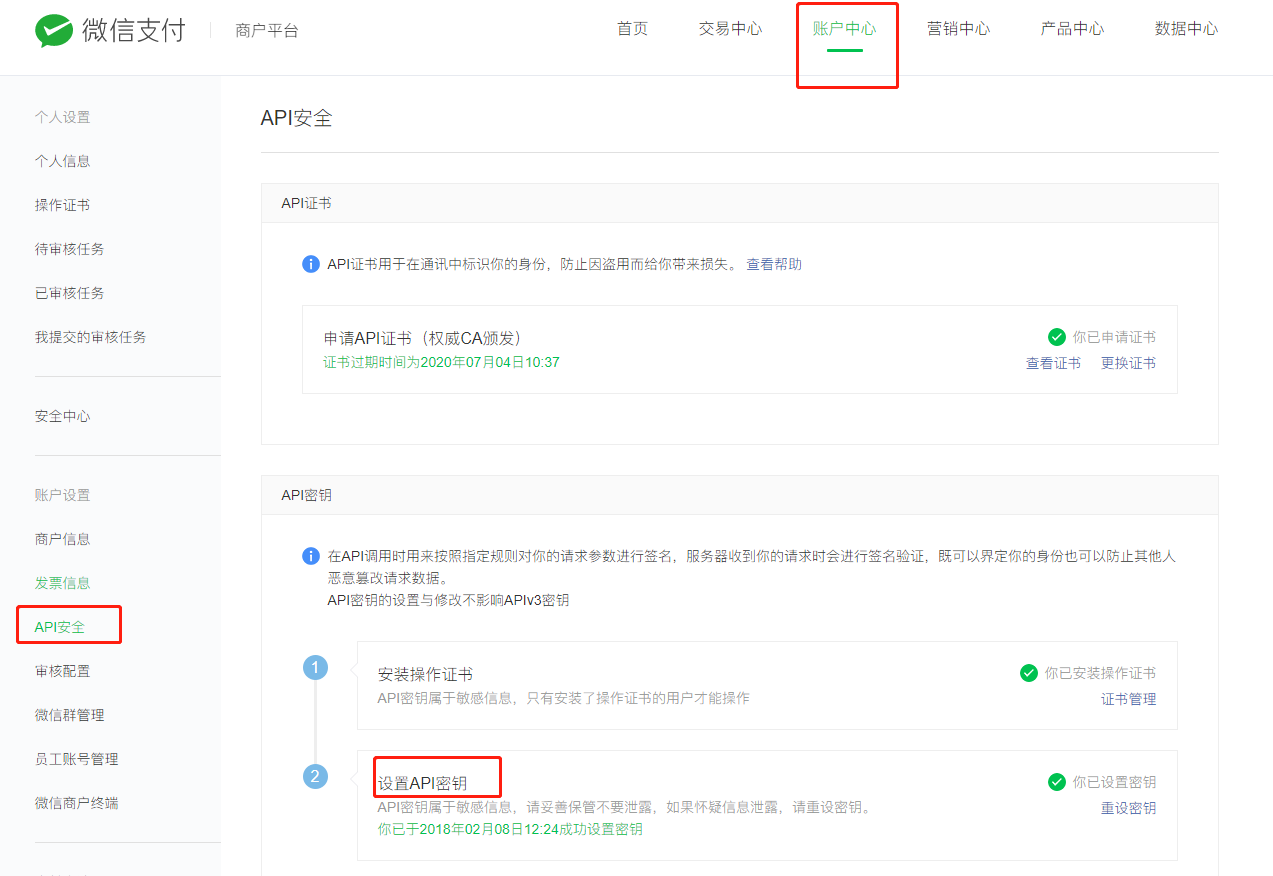
Task: Click the 查看证书 link
Action: pos(1053,363)
